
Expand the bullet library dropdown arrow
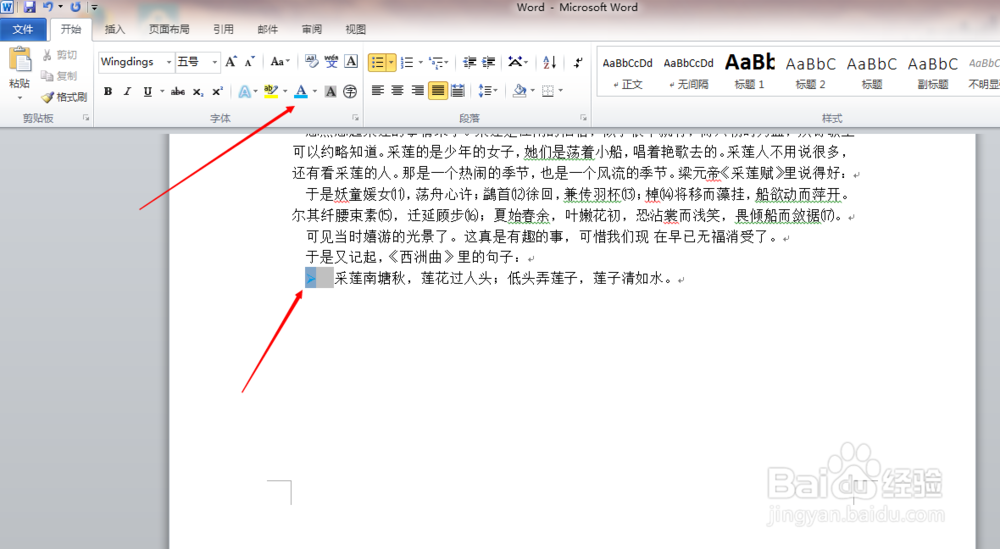(x=391, y=62)
